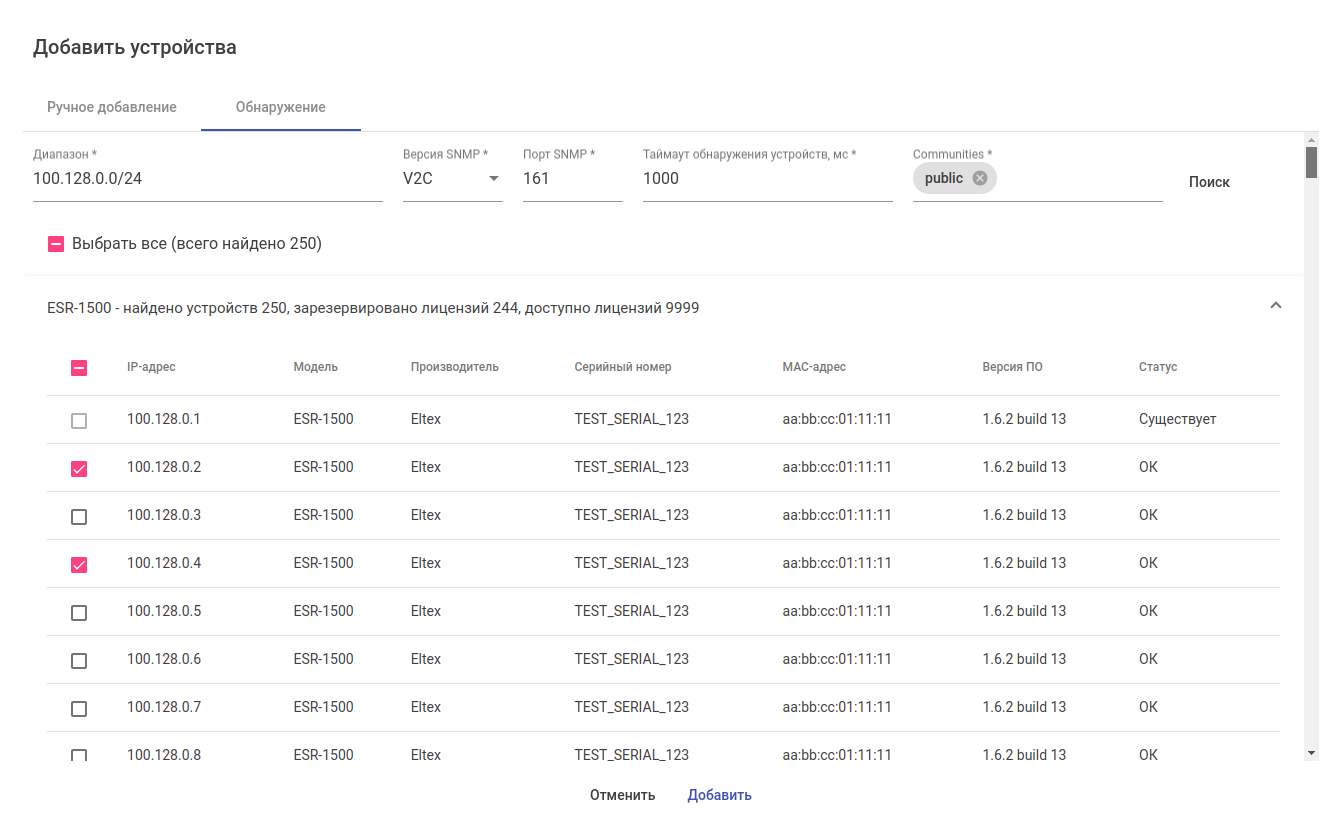Open the SNMP version dropdown

[452, 179]
